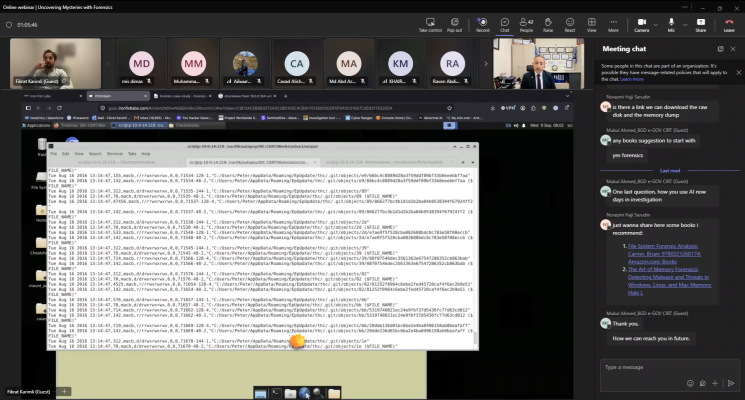Image resolution: width=745 pixels, height=400 pixels.
Task: Click the Share screen button
Action: click(701, 25)
